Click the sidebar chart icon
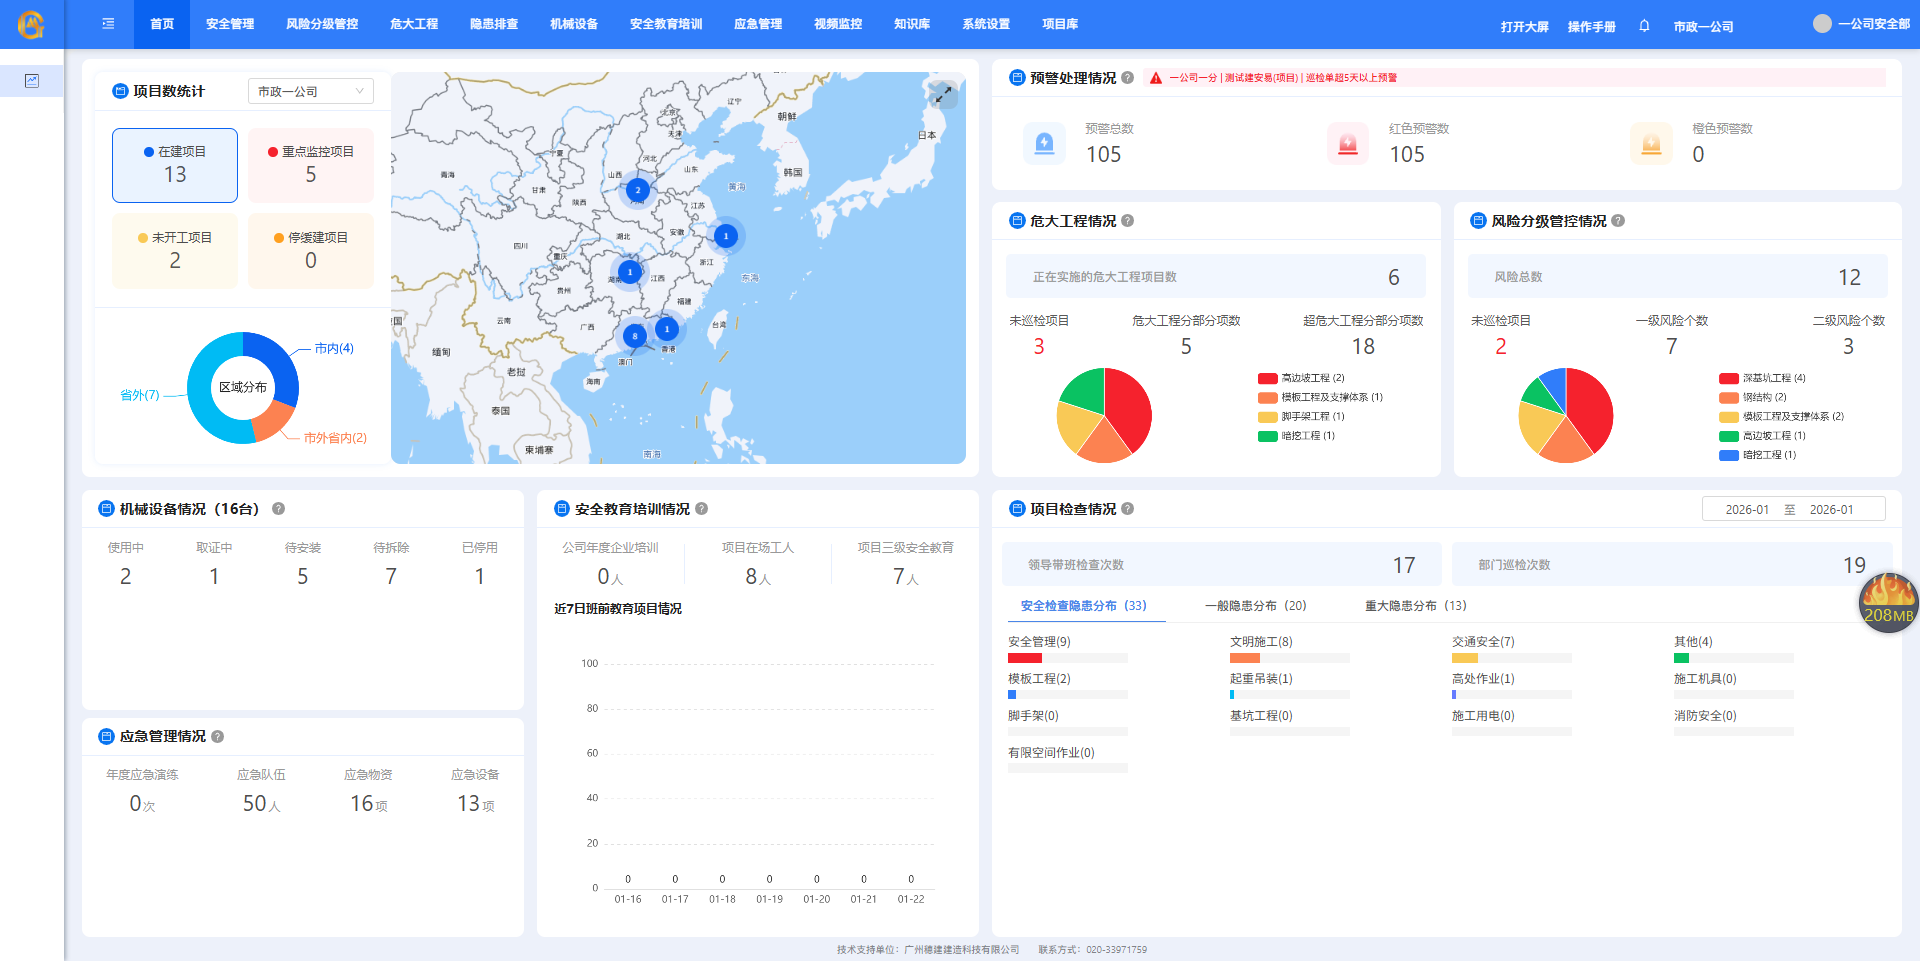 [x=32, y=81]
